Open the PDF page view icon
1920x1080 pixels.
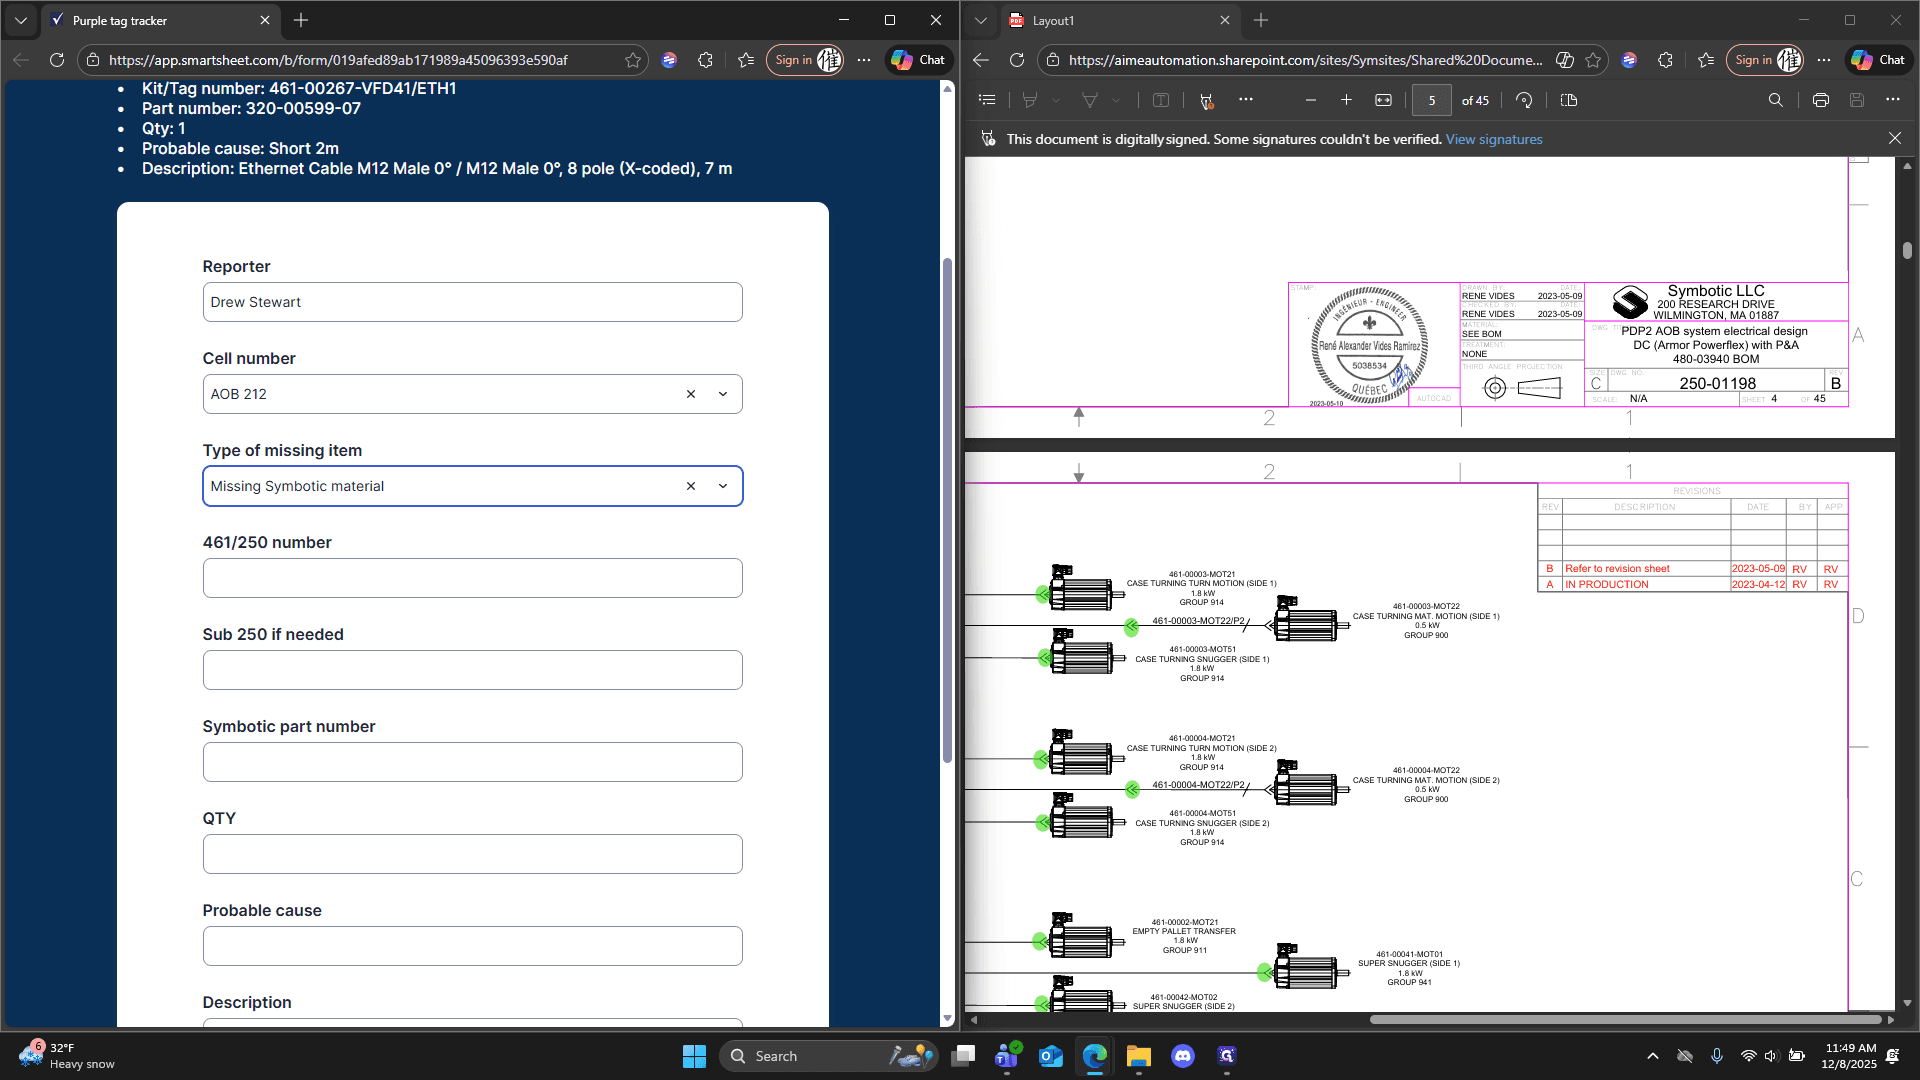(x=1568, y=100)
